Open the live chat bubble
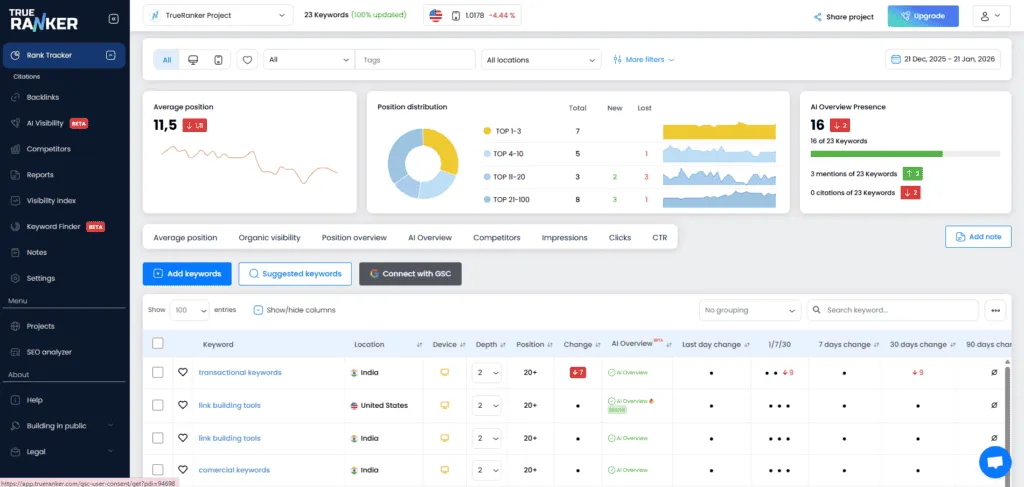 coord(995,462)
